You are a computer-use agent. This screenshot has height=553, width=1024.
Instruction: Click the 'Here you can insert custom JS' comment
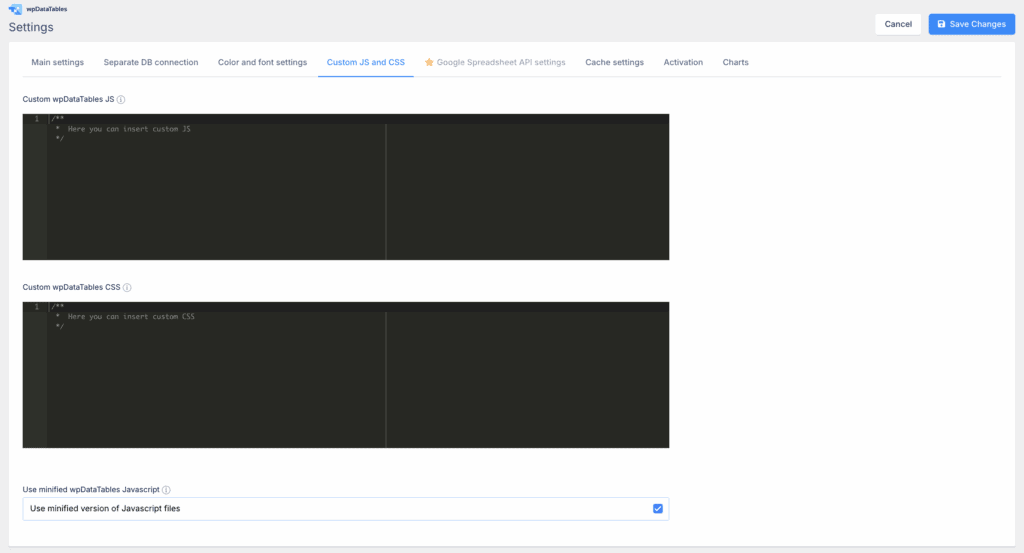[x=129, y=129]
